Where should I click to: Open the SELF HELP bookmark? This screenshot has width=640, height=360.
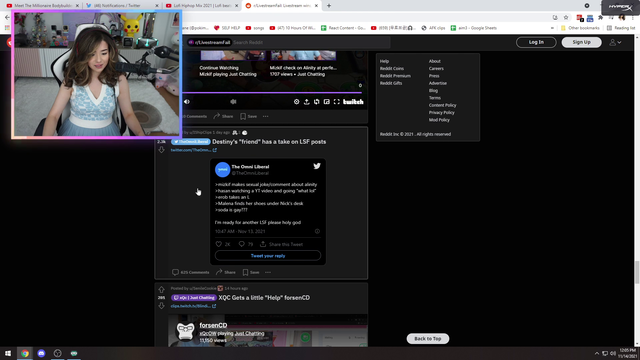(x=227, y=28)
